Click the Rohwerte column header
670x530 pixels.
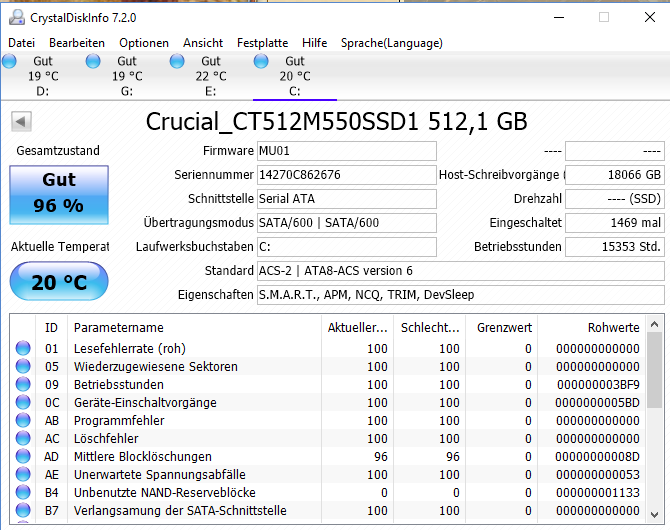[592, 327]
